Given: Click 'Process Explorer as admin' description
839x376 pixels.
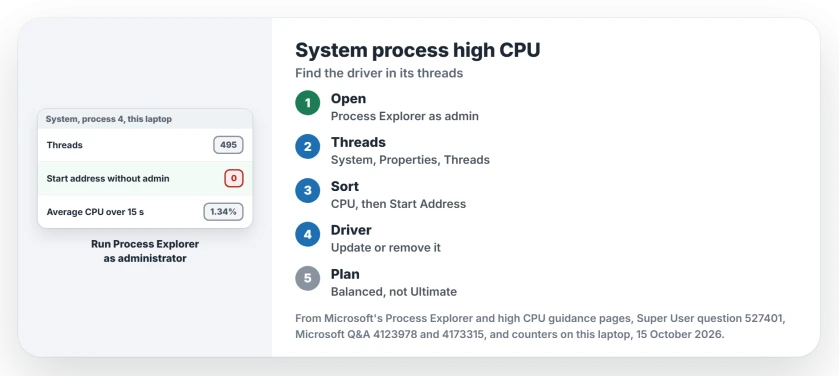Looking at the screenshot, I should 405,116.
